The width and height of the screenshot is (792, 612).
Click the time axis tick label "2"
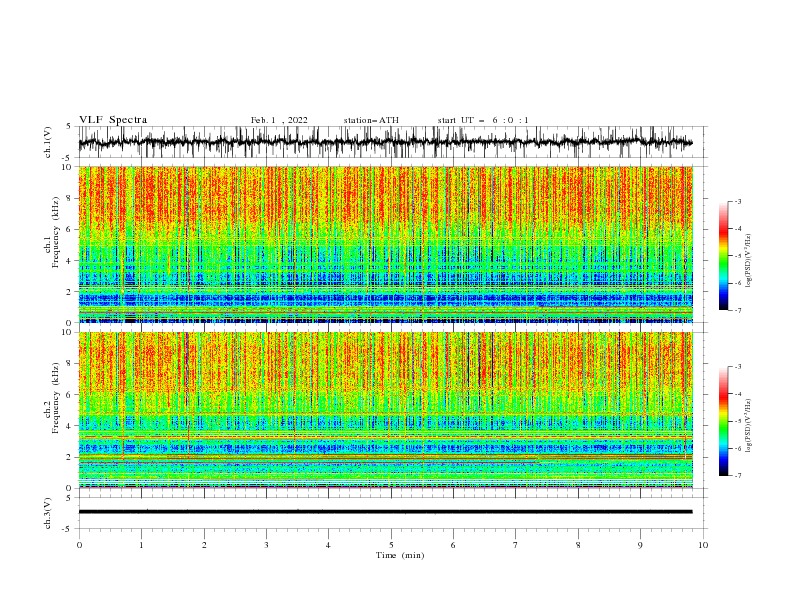point(204,545)
